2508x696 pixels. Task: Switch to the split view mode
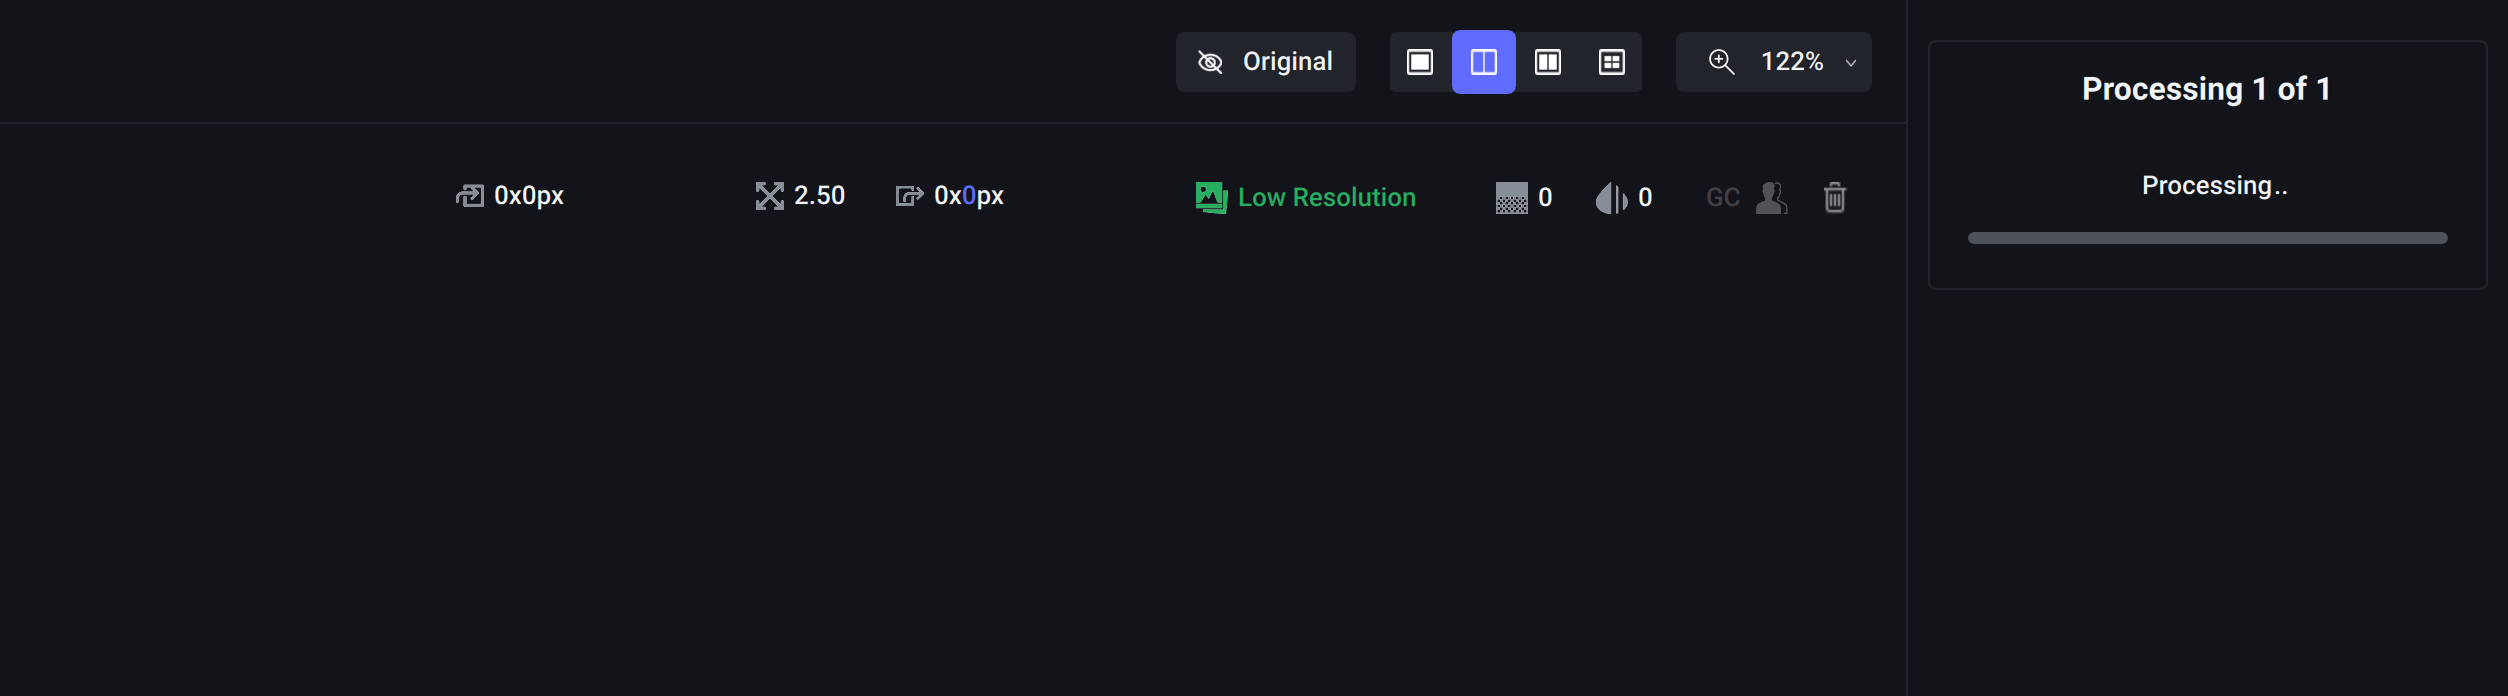tap(1484, 62)
